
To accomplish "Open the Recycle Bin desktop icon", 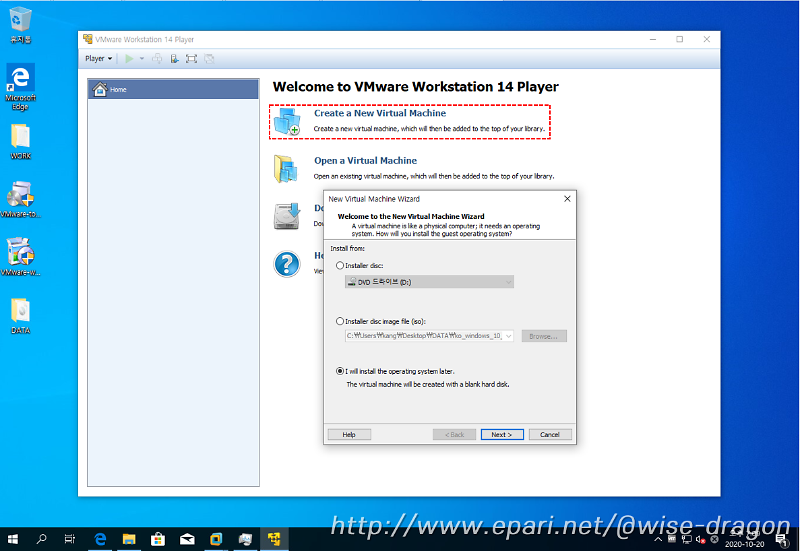I will (x=20, y=24).
